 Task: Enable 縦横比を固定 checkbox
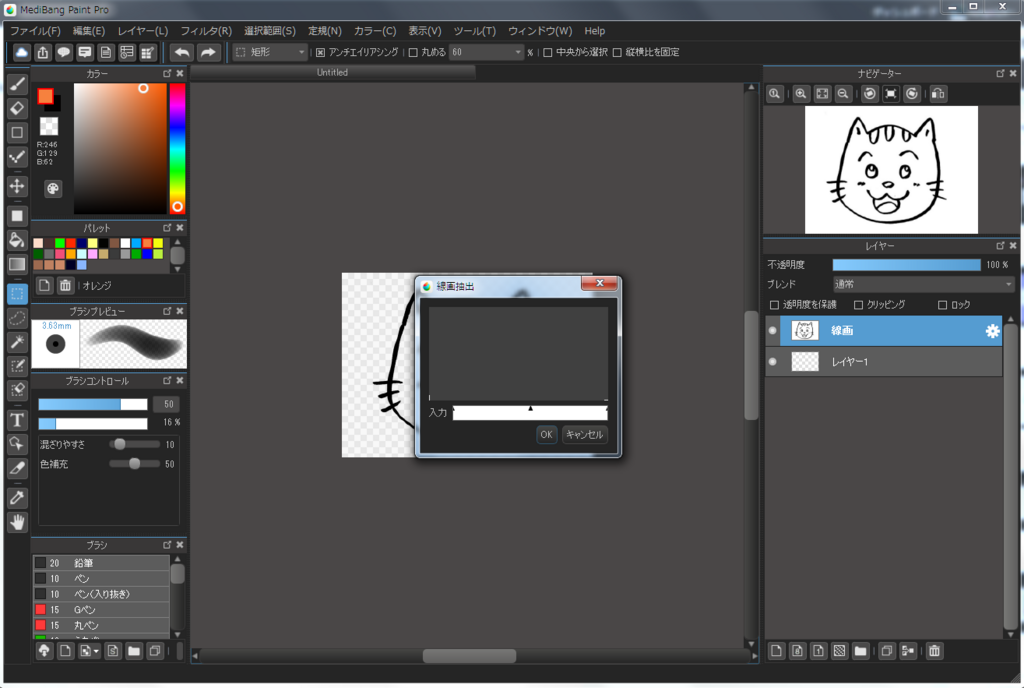(x=617, y=52)
